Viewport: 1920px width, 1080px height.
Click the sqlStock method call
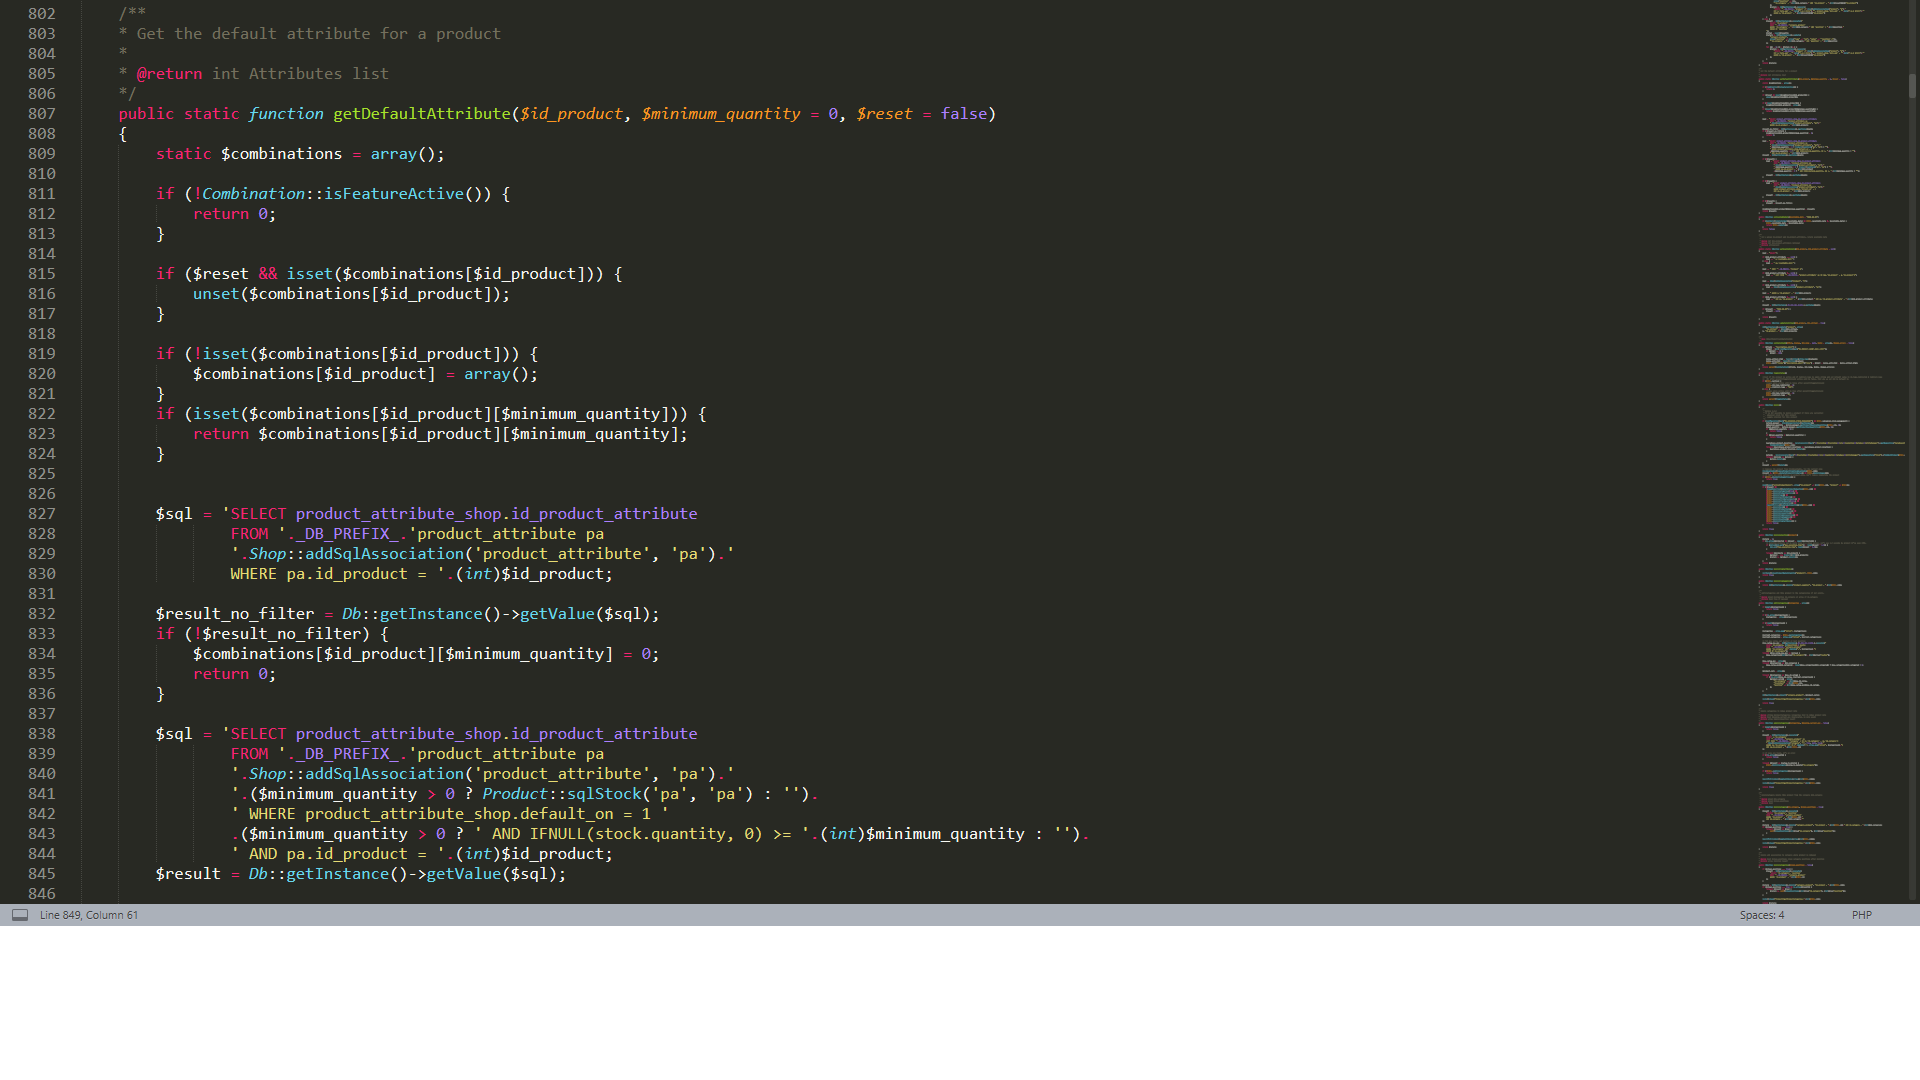pyautogui.click(x=604, y=794)
